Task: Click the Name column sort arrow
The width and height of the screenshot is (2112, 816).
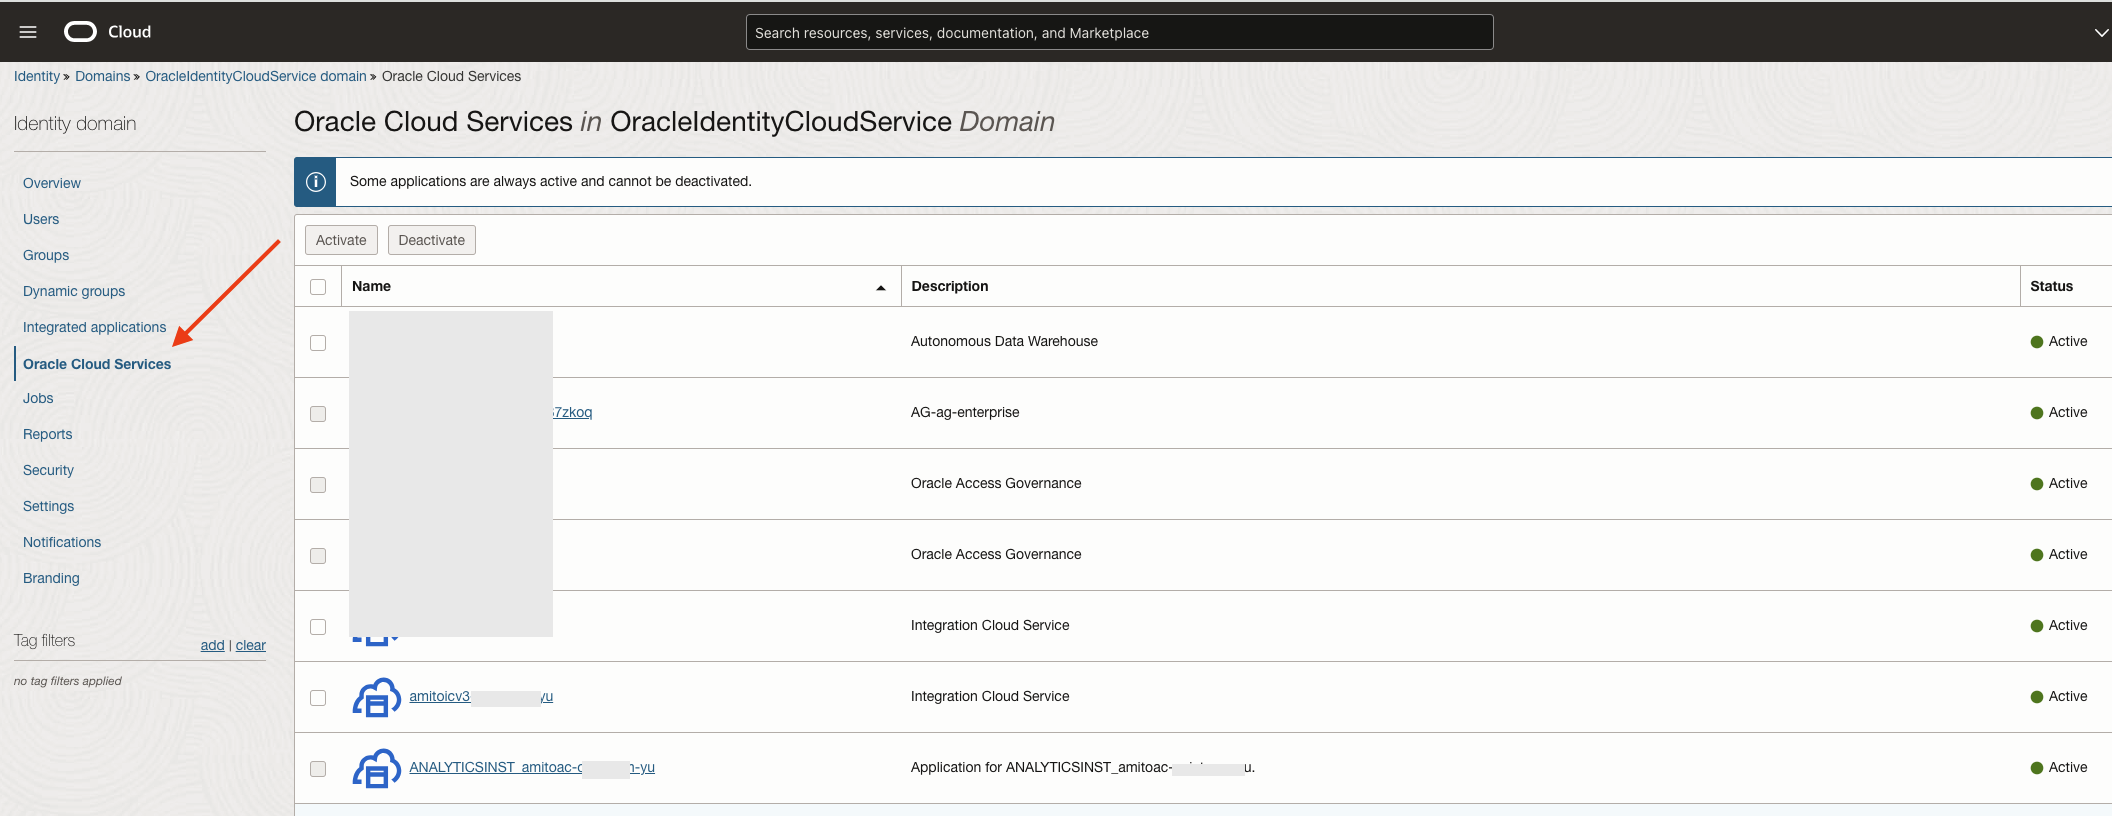Action: click(880, 288)
